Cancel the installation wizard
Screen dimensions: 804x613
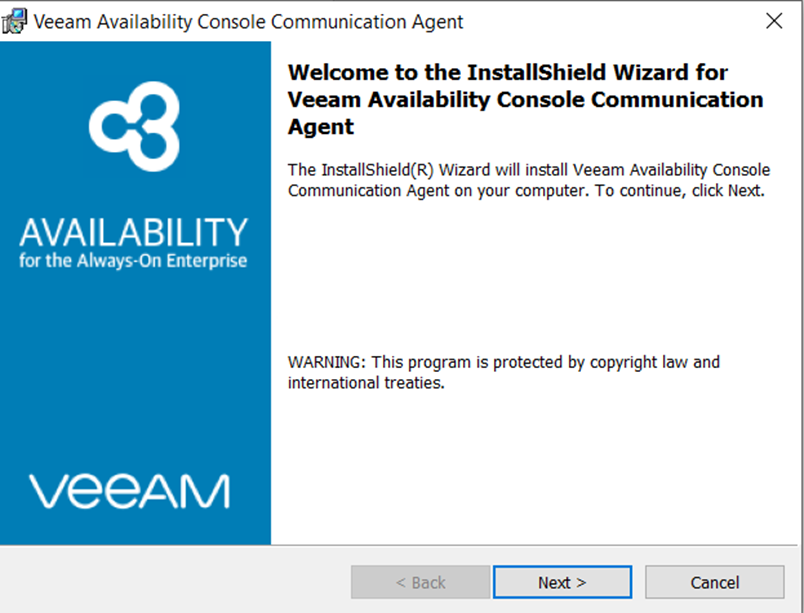click(714, 582)
